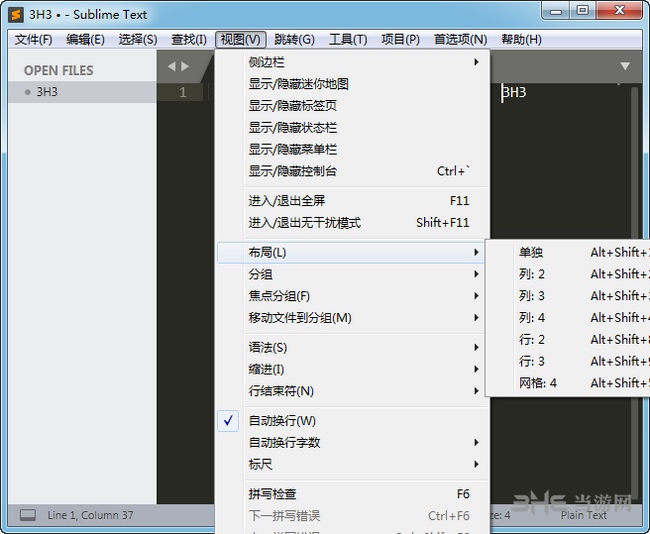
Task: Choose the 单独 single layout
Action: pyautogui.click(x=569, y=252)
